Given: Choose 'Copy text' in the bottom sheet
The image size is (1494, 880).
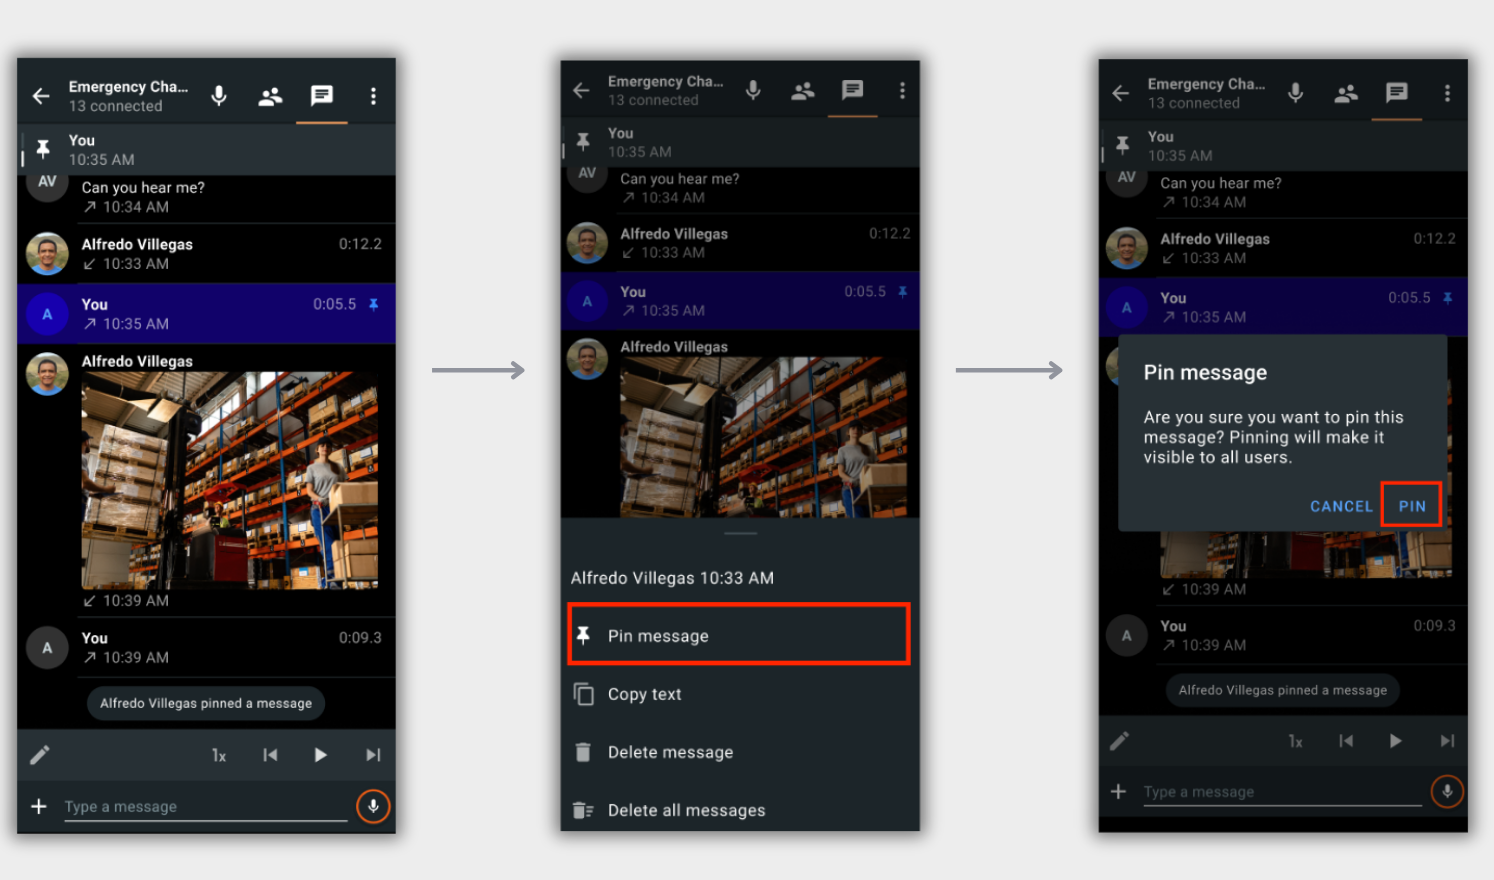Looking at the screenshot, I should click(x=739, y=694).
